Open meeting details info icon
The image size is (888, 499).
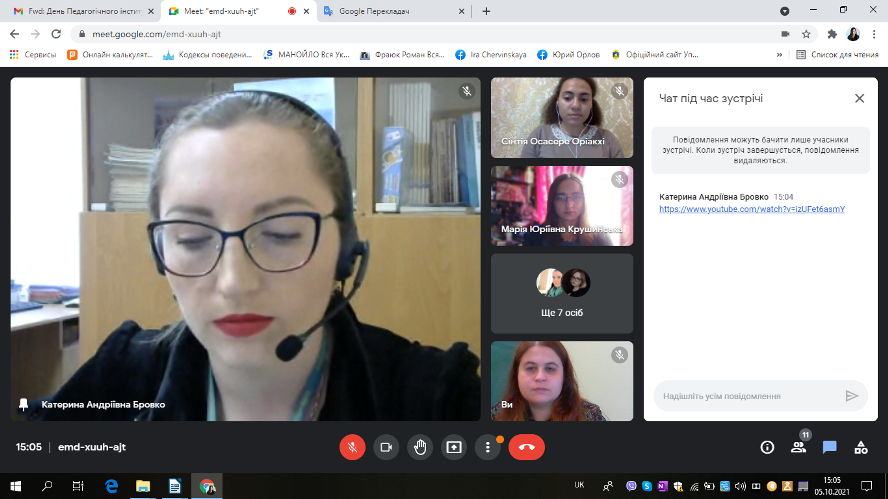click(x=767, y=447)
